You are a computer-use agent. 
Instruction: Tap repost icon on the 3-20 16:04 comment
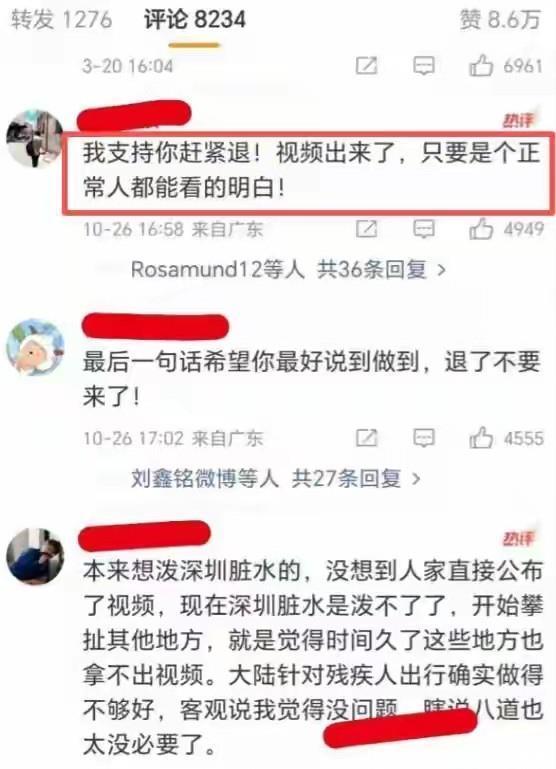pos(366,66)
